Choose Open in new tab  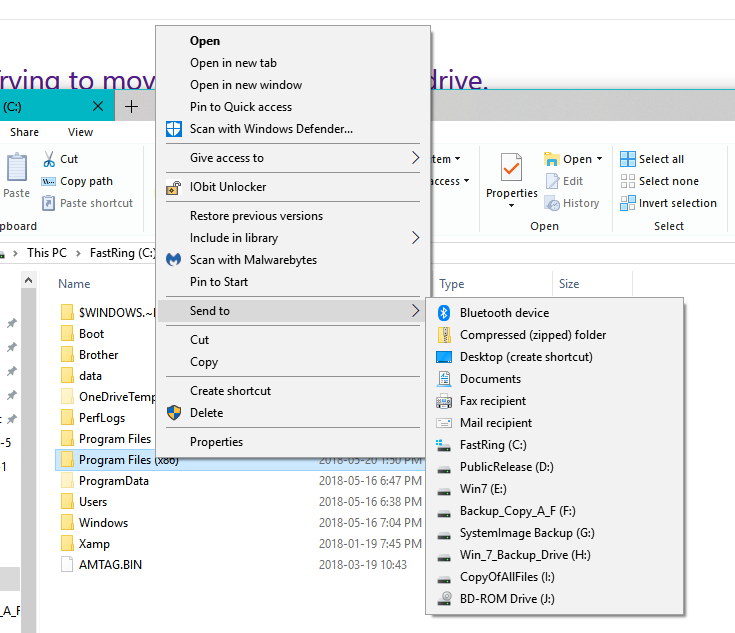click(233, 63)
